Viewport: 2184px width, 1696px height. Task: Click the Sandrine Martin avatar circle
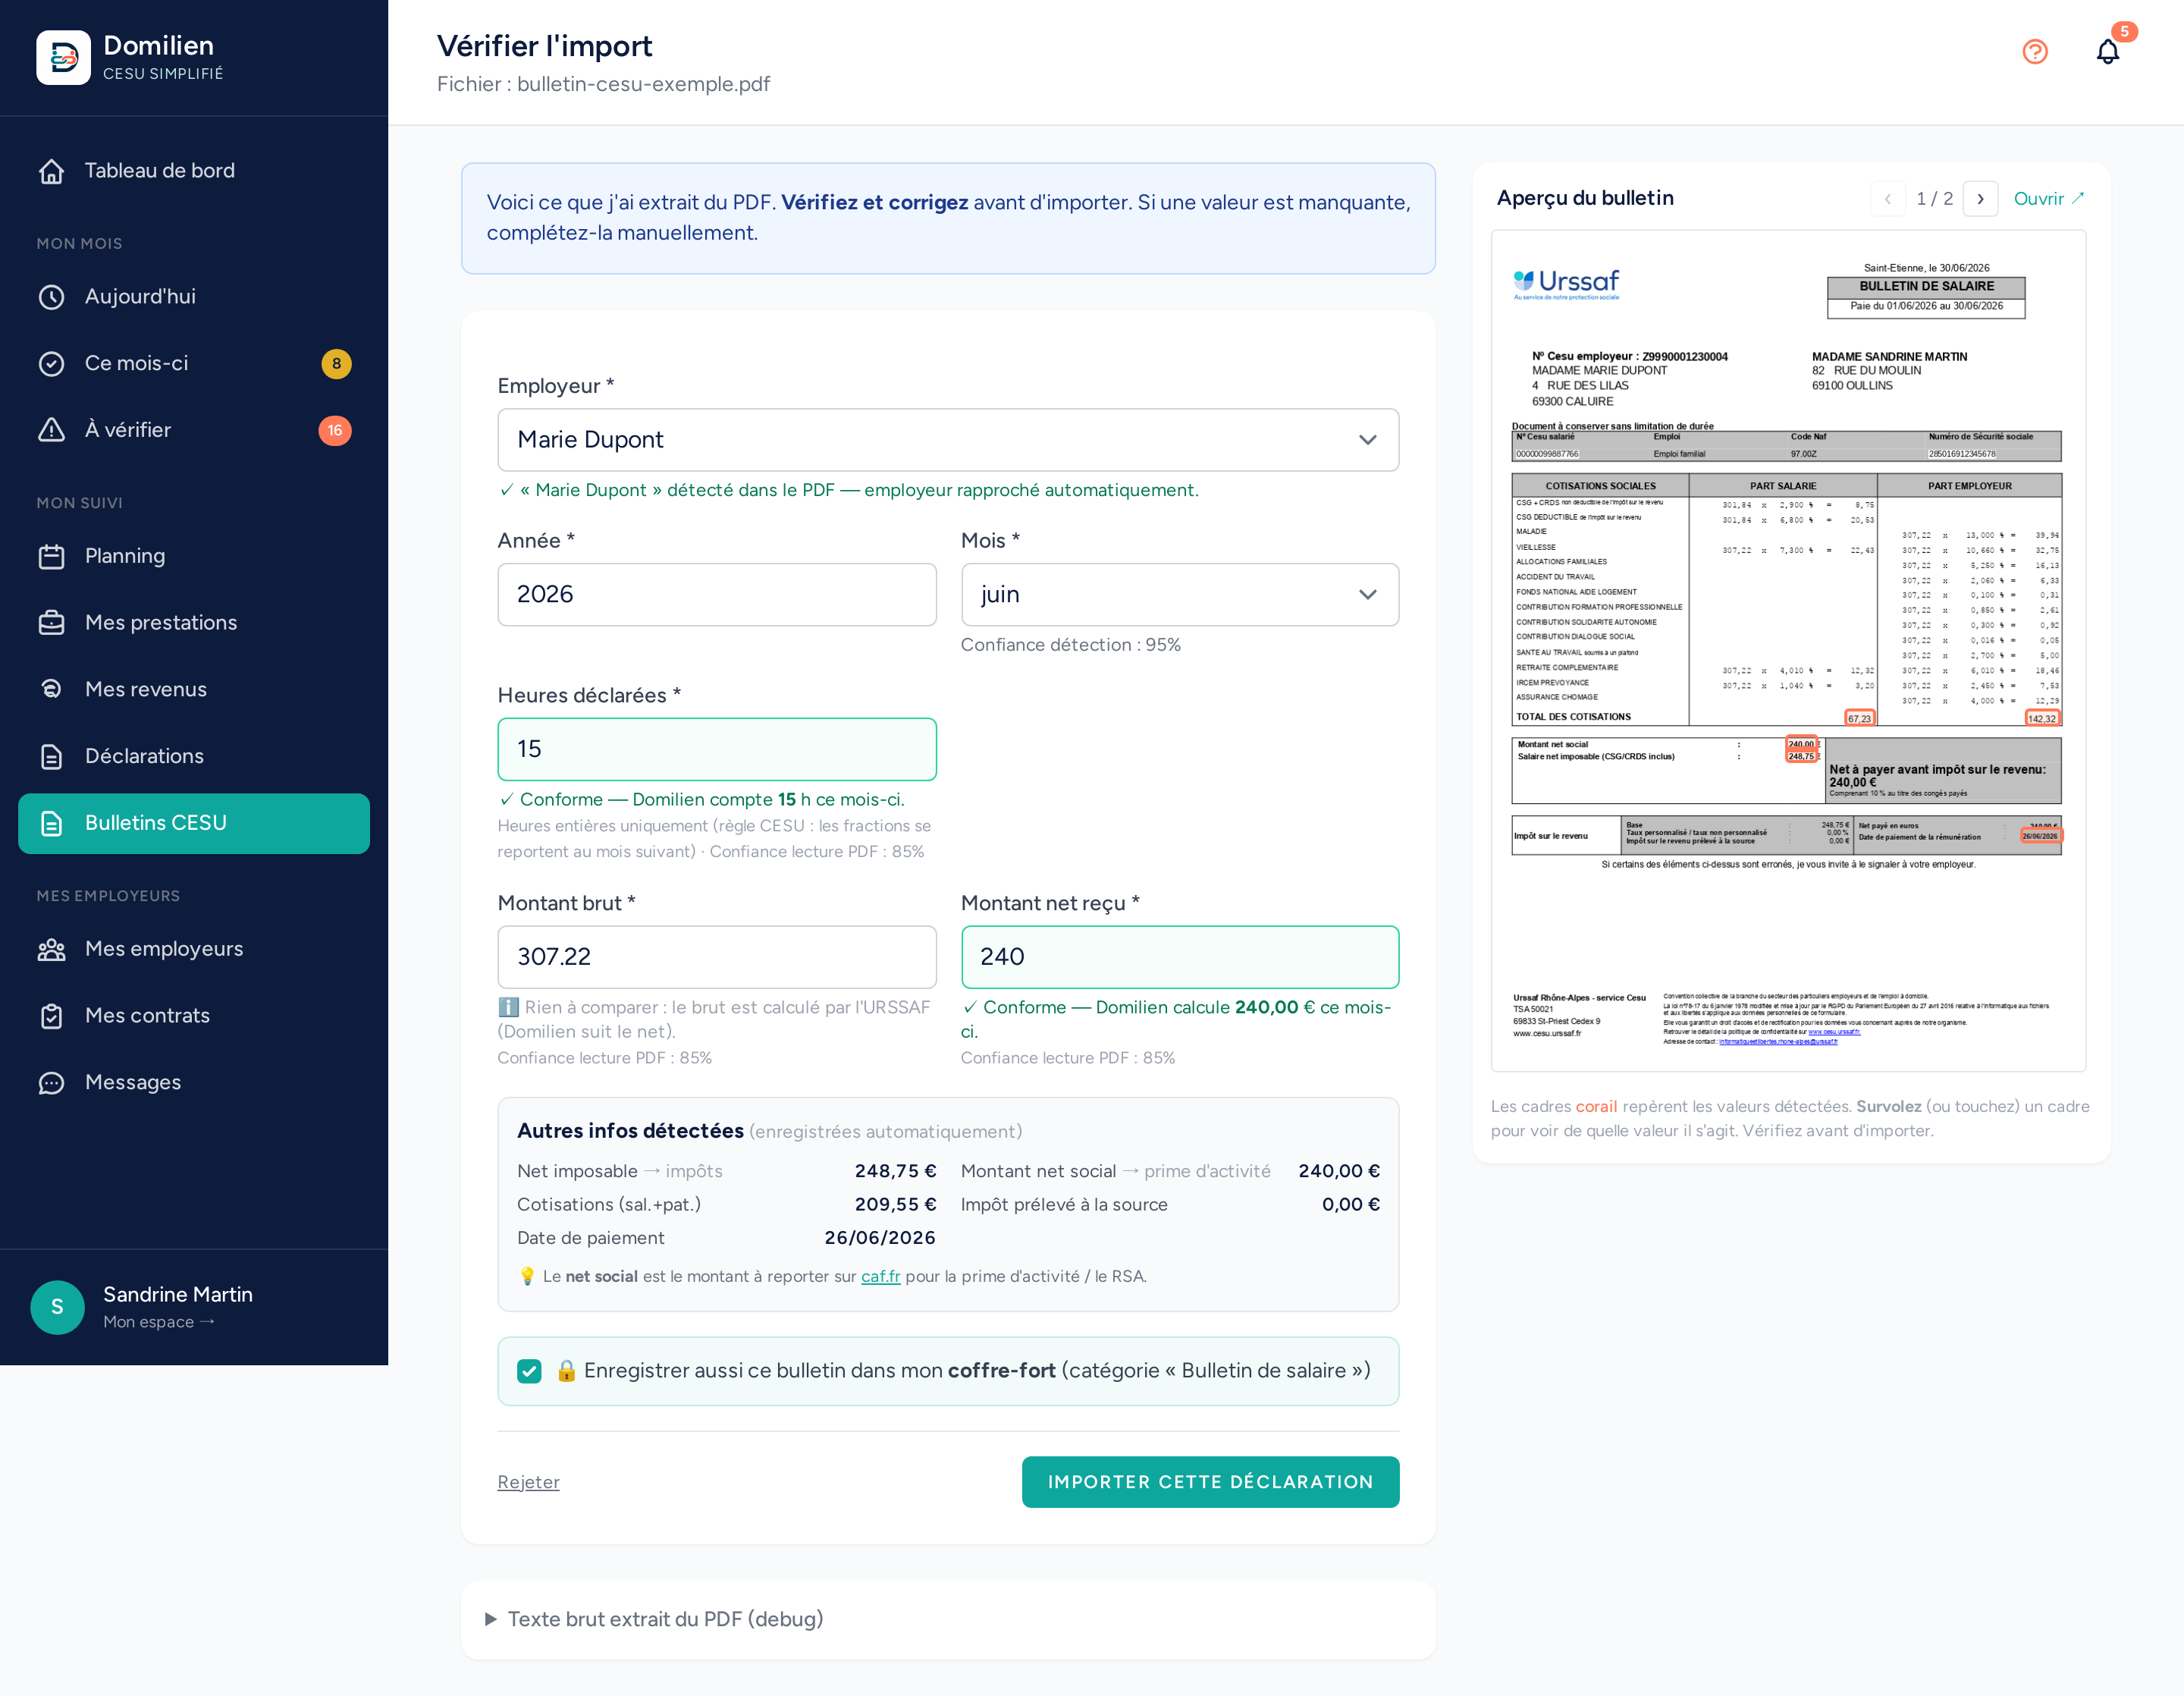[57, 1307]
